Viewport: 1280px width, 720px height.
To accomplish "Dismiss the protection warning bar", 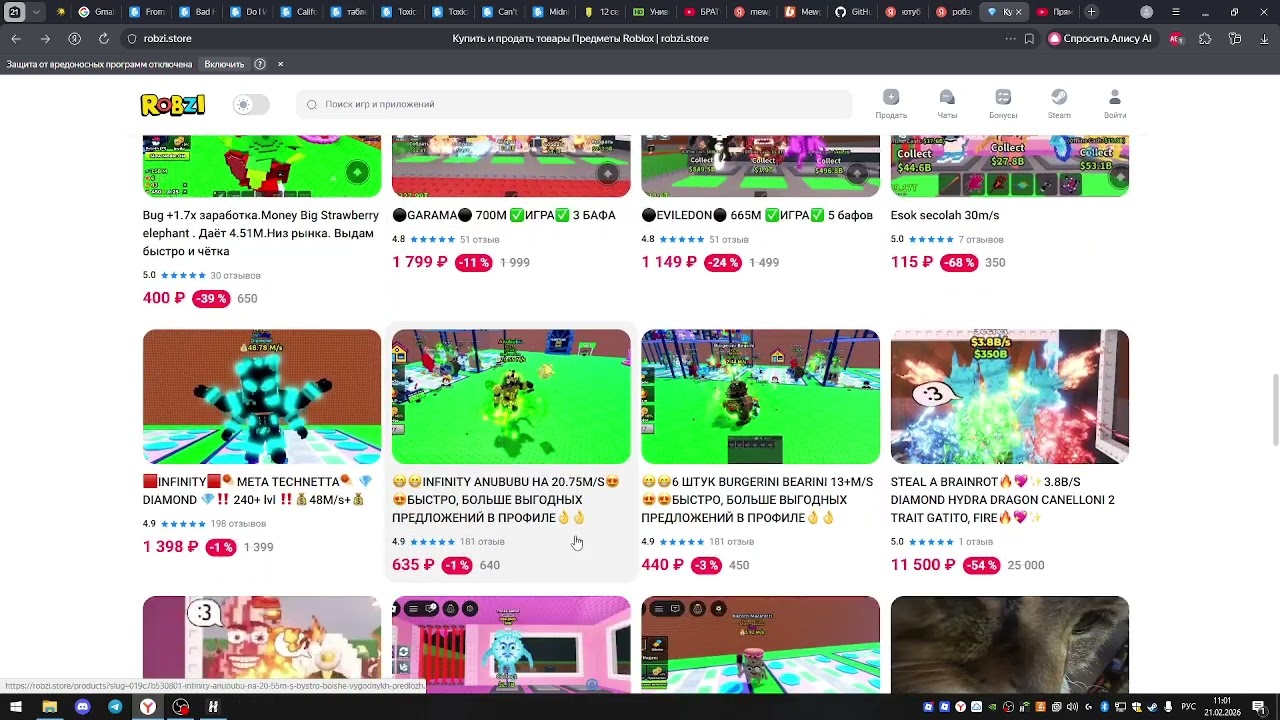I will tap(280, 64).
